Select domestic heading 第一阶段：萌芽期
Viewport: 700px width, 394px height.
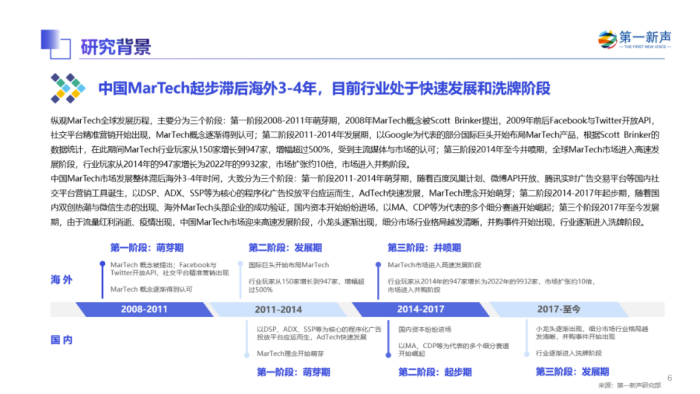(x=293, y=372)
